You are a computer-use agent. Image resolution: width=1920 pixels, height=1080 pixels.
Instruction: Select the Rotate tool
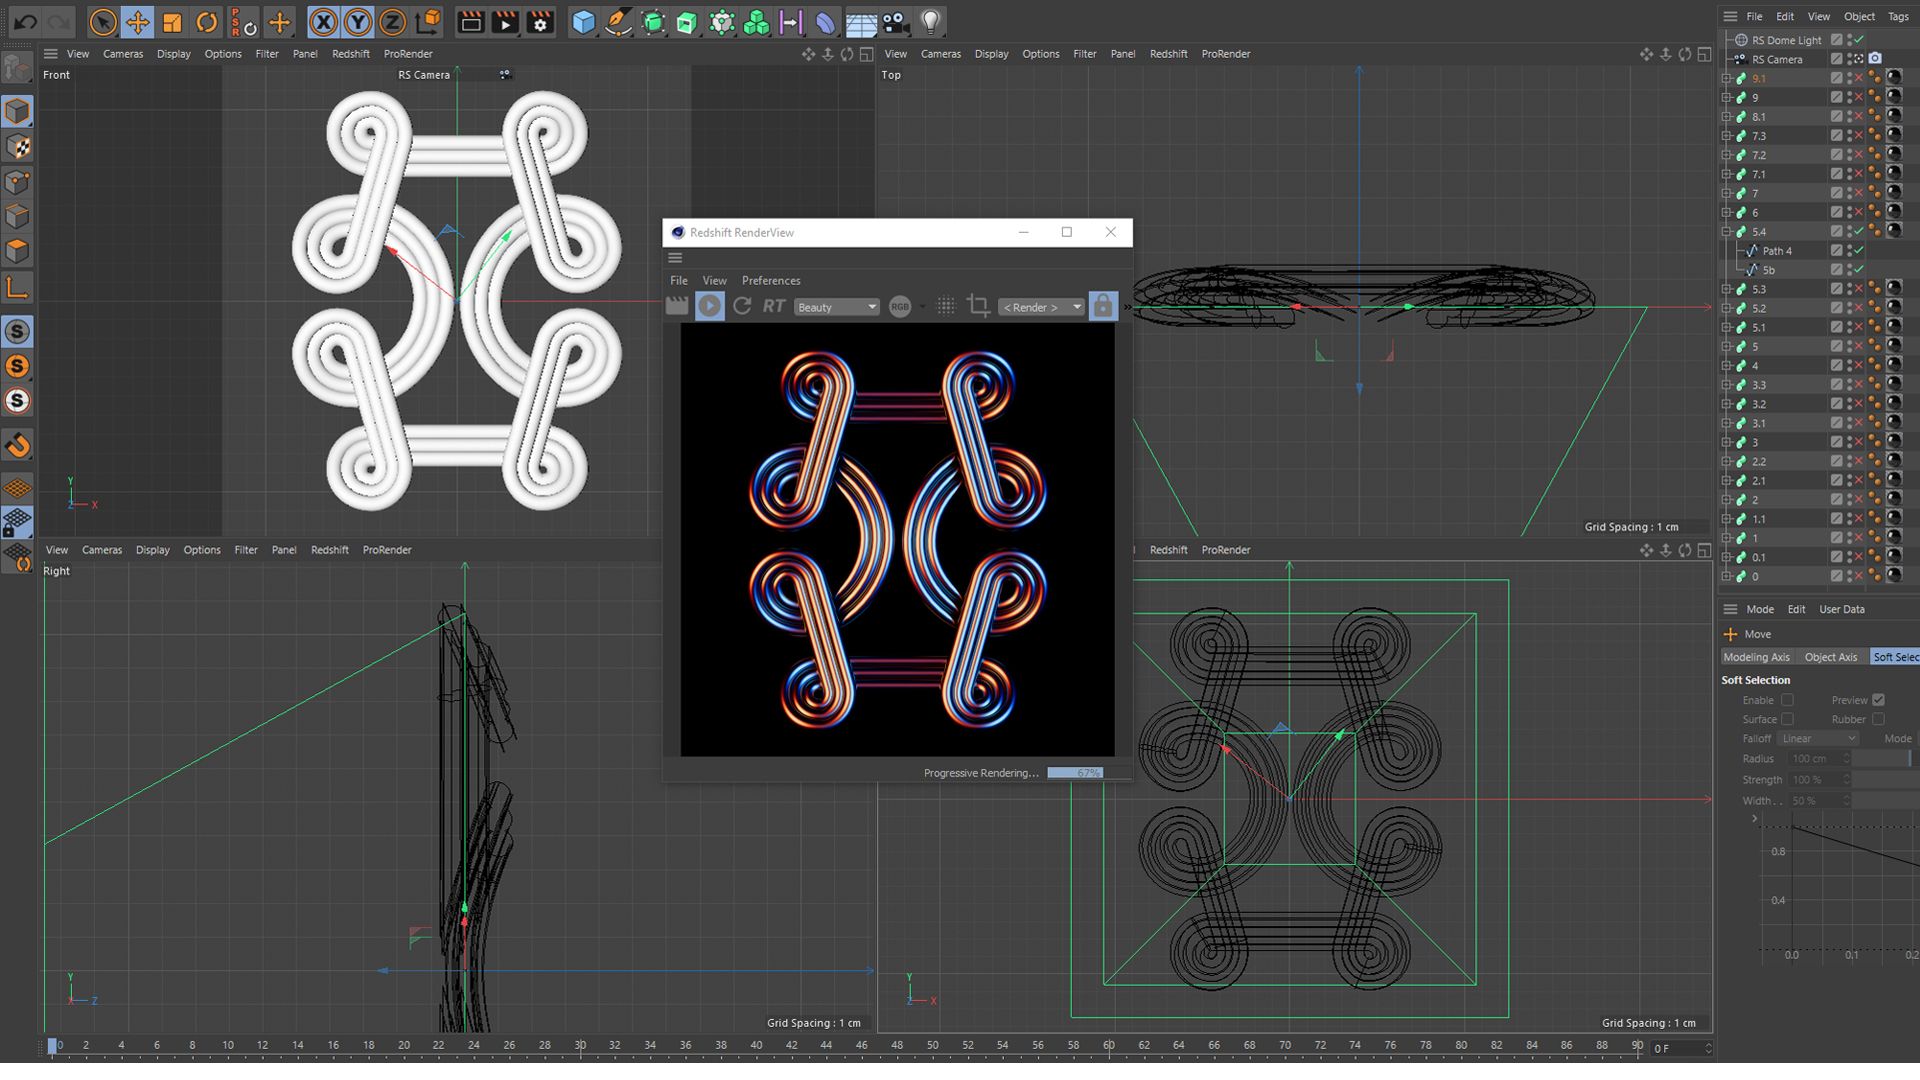207,21
